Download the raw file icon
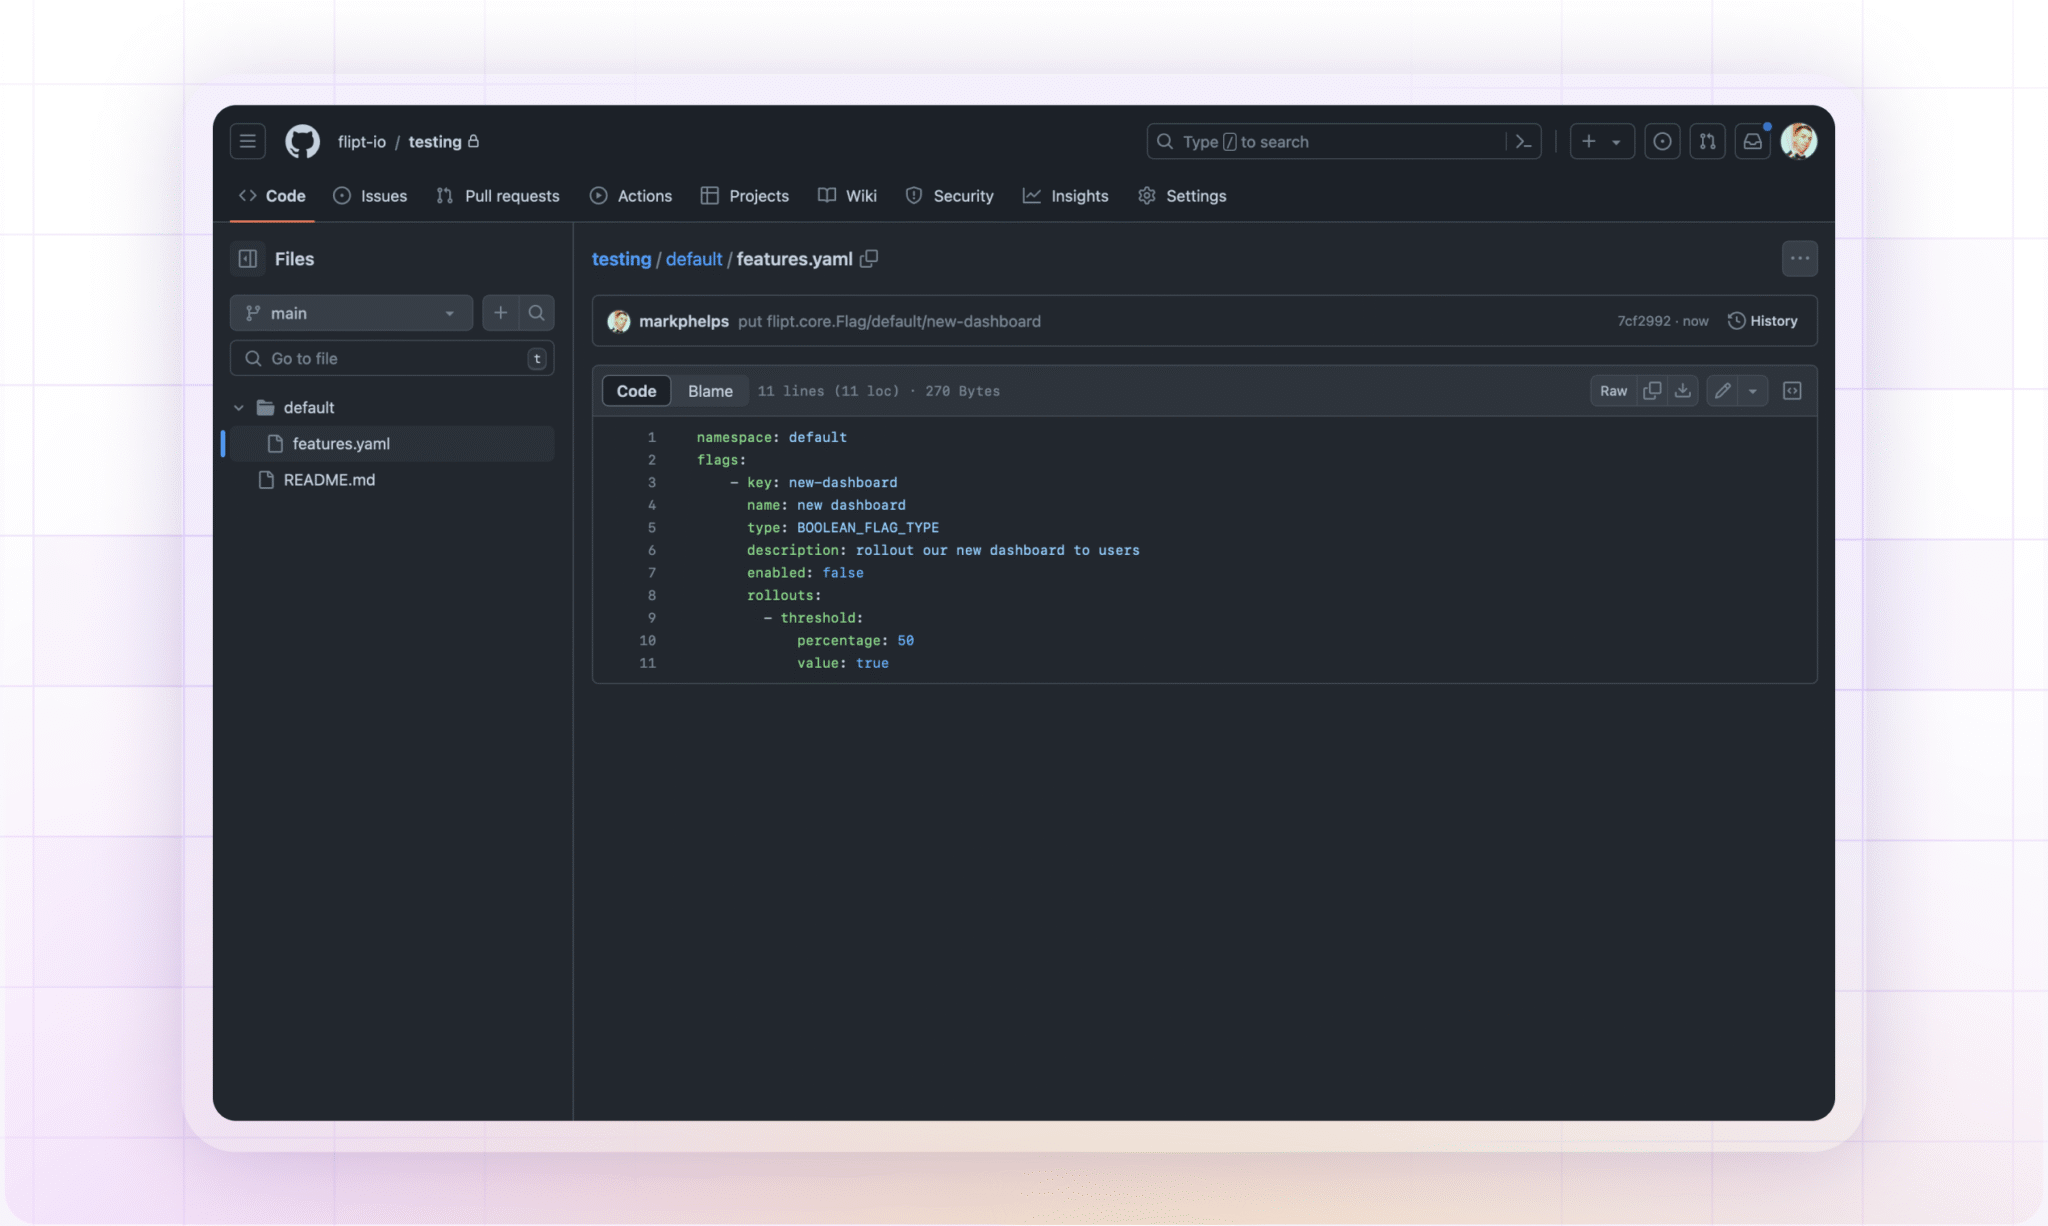Image resolution: width=2048 pixels, height=1226 pixels. (1683, 391)
